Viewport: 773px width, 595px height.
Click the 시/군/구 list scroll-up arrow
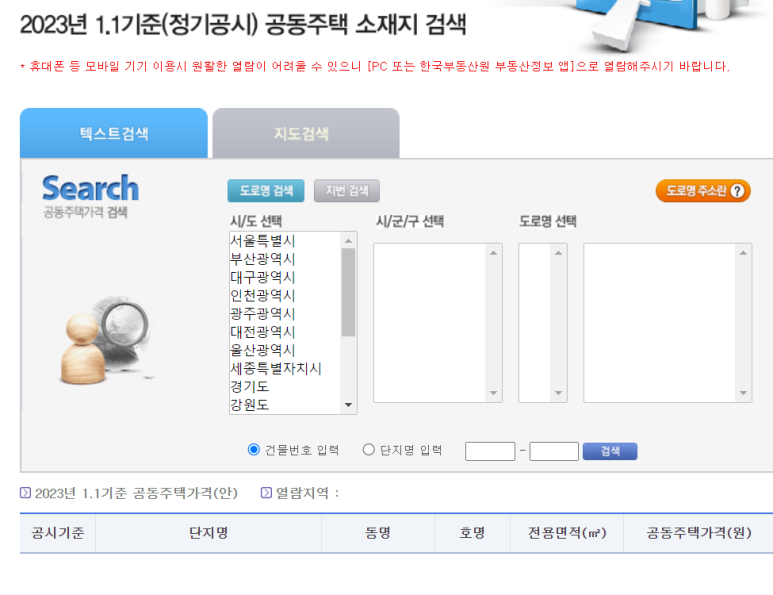tap(493, 253)
